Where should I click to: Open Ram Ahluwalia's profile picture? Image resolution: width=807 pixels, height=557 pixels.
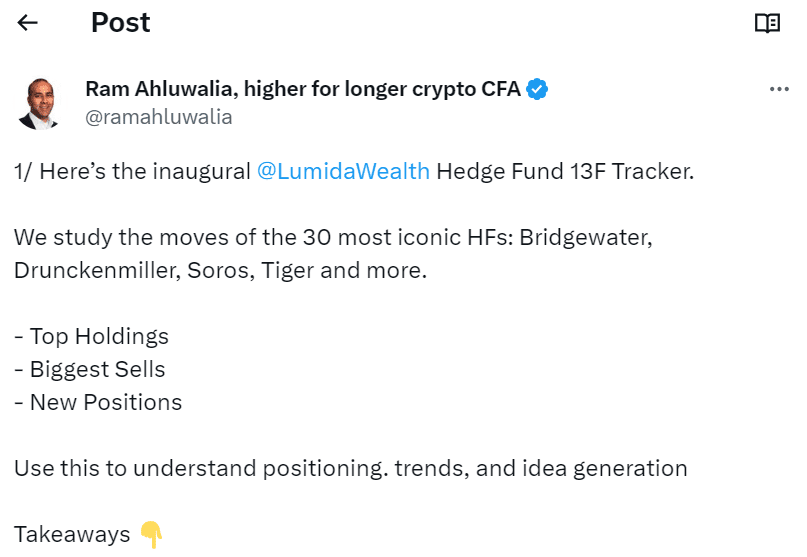click(39, 102)
